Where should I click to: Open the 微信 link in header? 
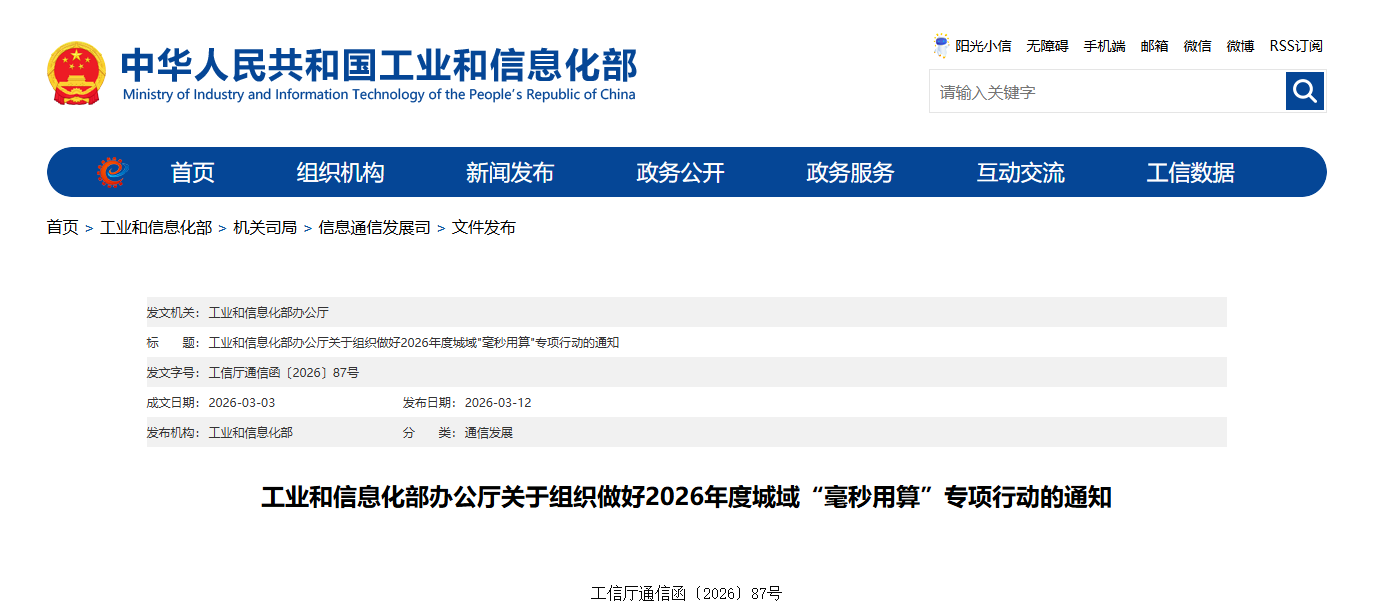click(x=1197, y=46)
